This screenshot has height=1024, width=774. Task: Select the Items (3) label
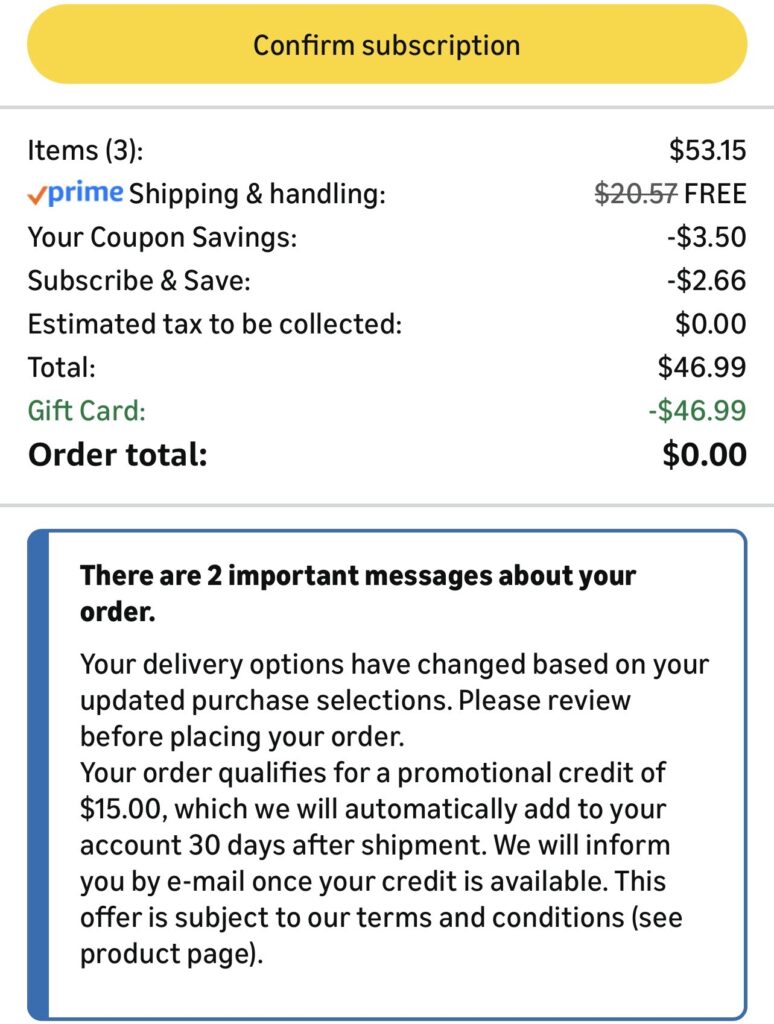click(x=86, y=150)
